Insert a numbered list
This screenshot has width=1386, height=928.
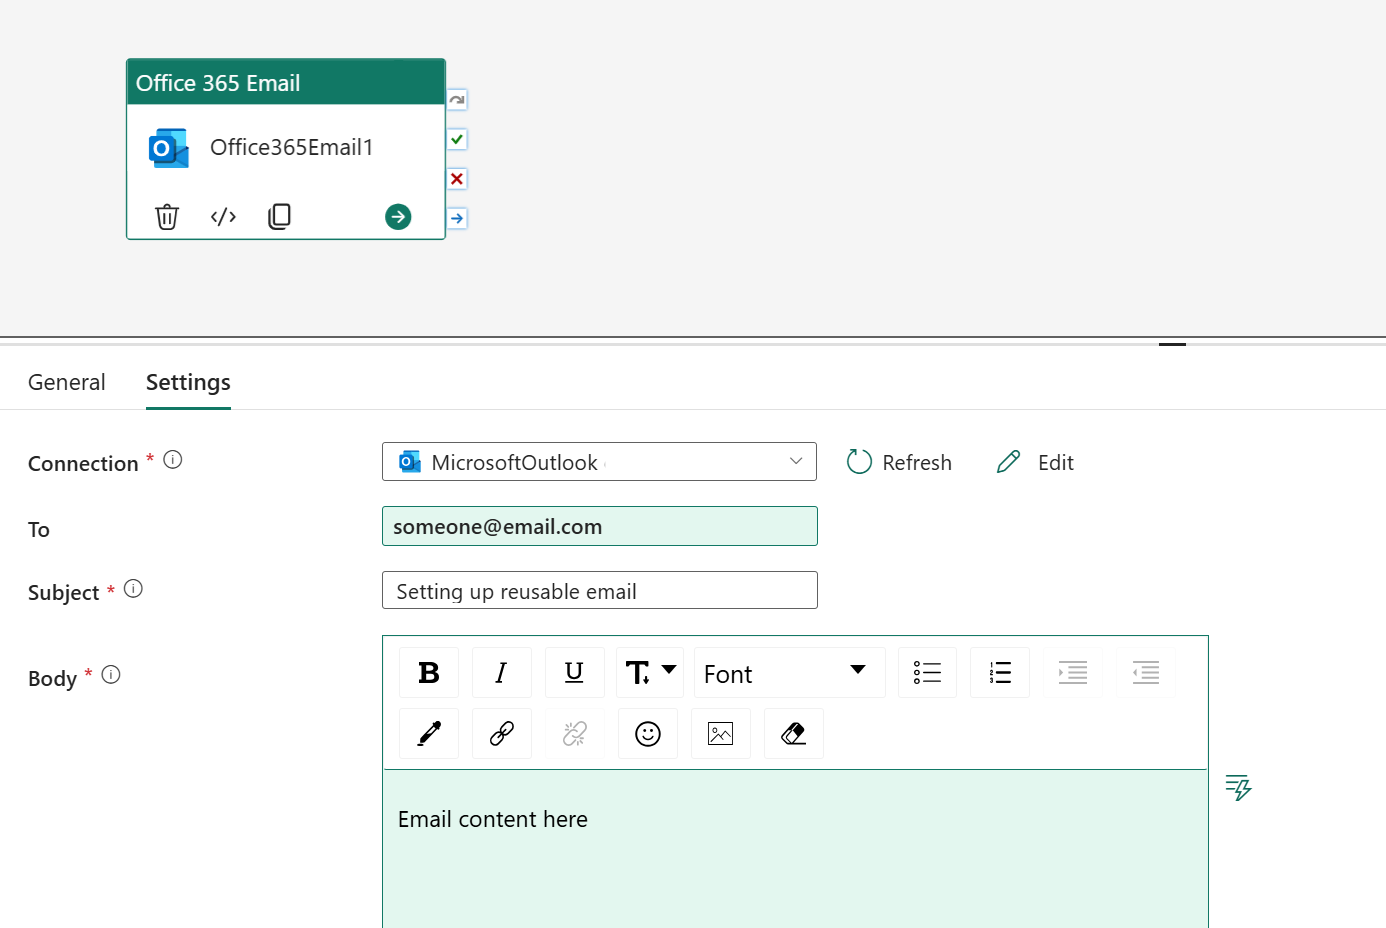point(1000,673)
